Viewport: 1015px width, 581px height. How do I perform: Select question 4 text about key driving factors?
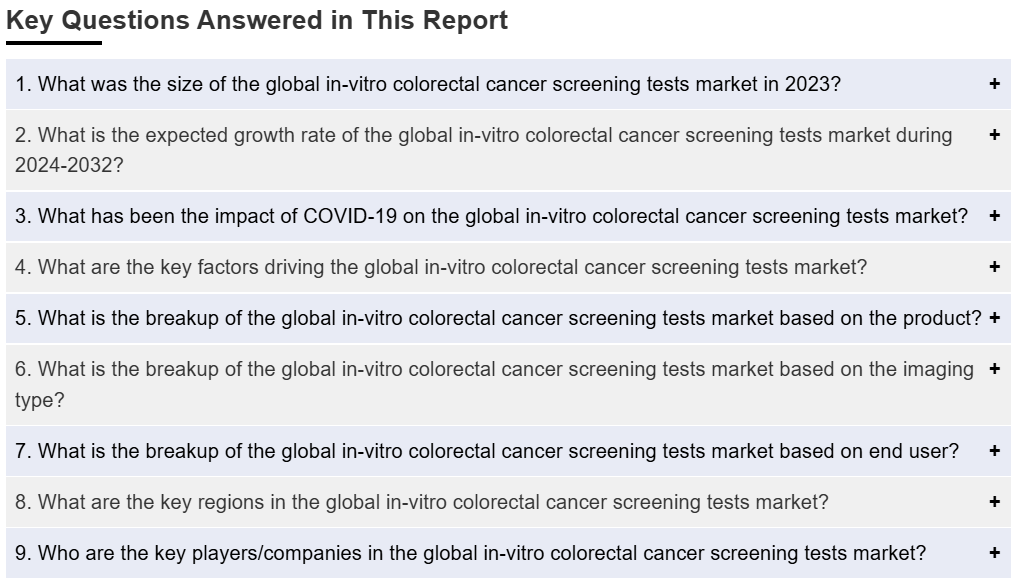441,267
